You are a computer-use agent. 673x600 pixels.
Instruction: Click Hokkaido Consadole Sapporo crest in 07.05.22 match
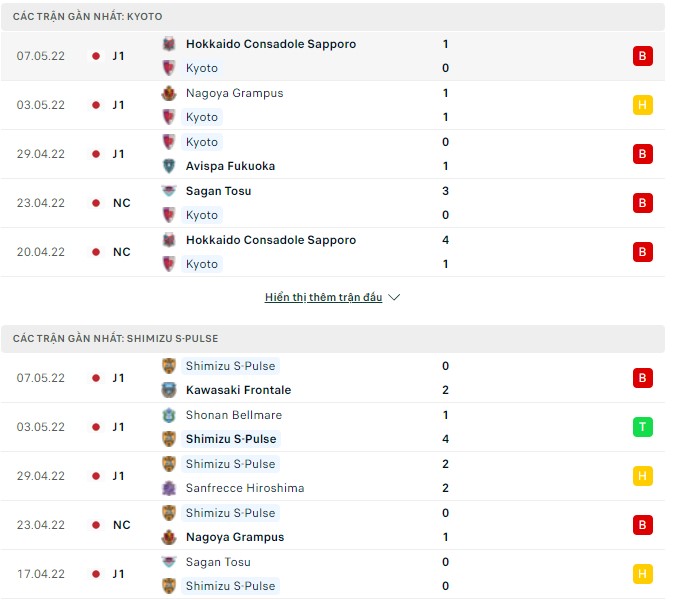169,44
